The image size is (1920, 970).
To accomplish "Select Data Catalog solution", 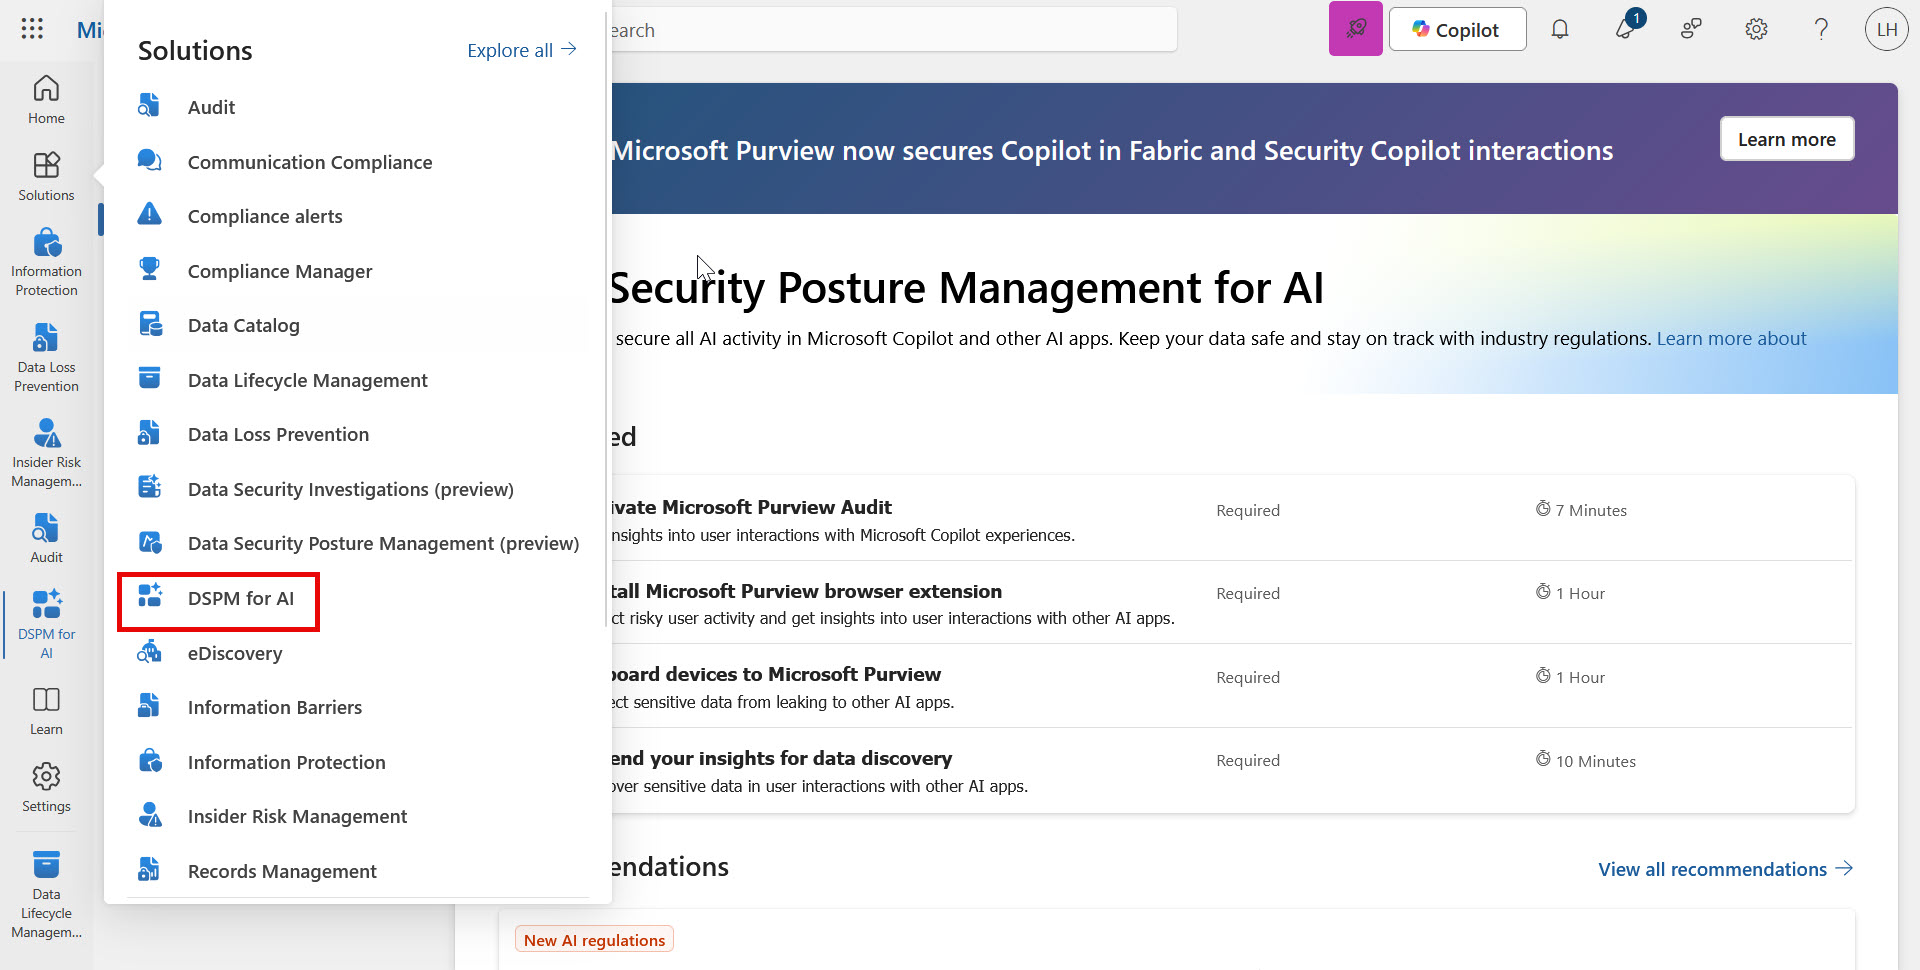I will point(244,325).
